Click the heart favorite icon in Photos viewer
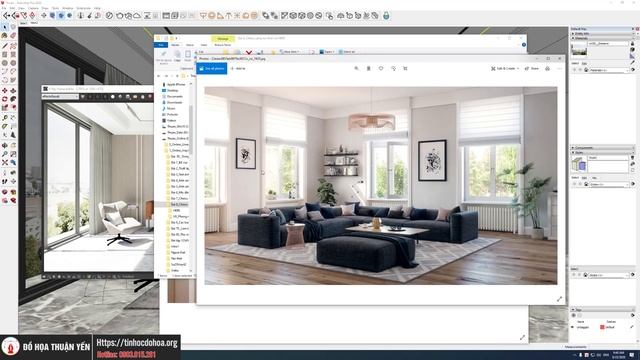The height and width of the screenshot is (360, 640). [381, 69]
